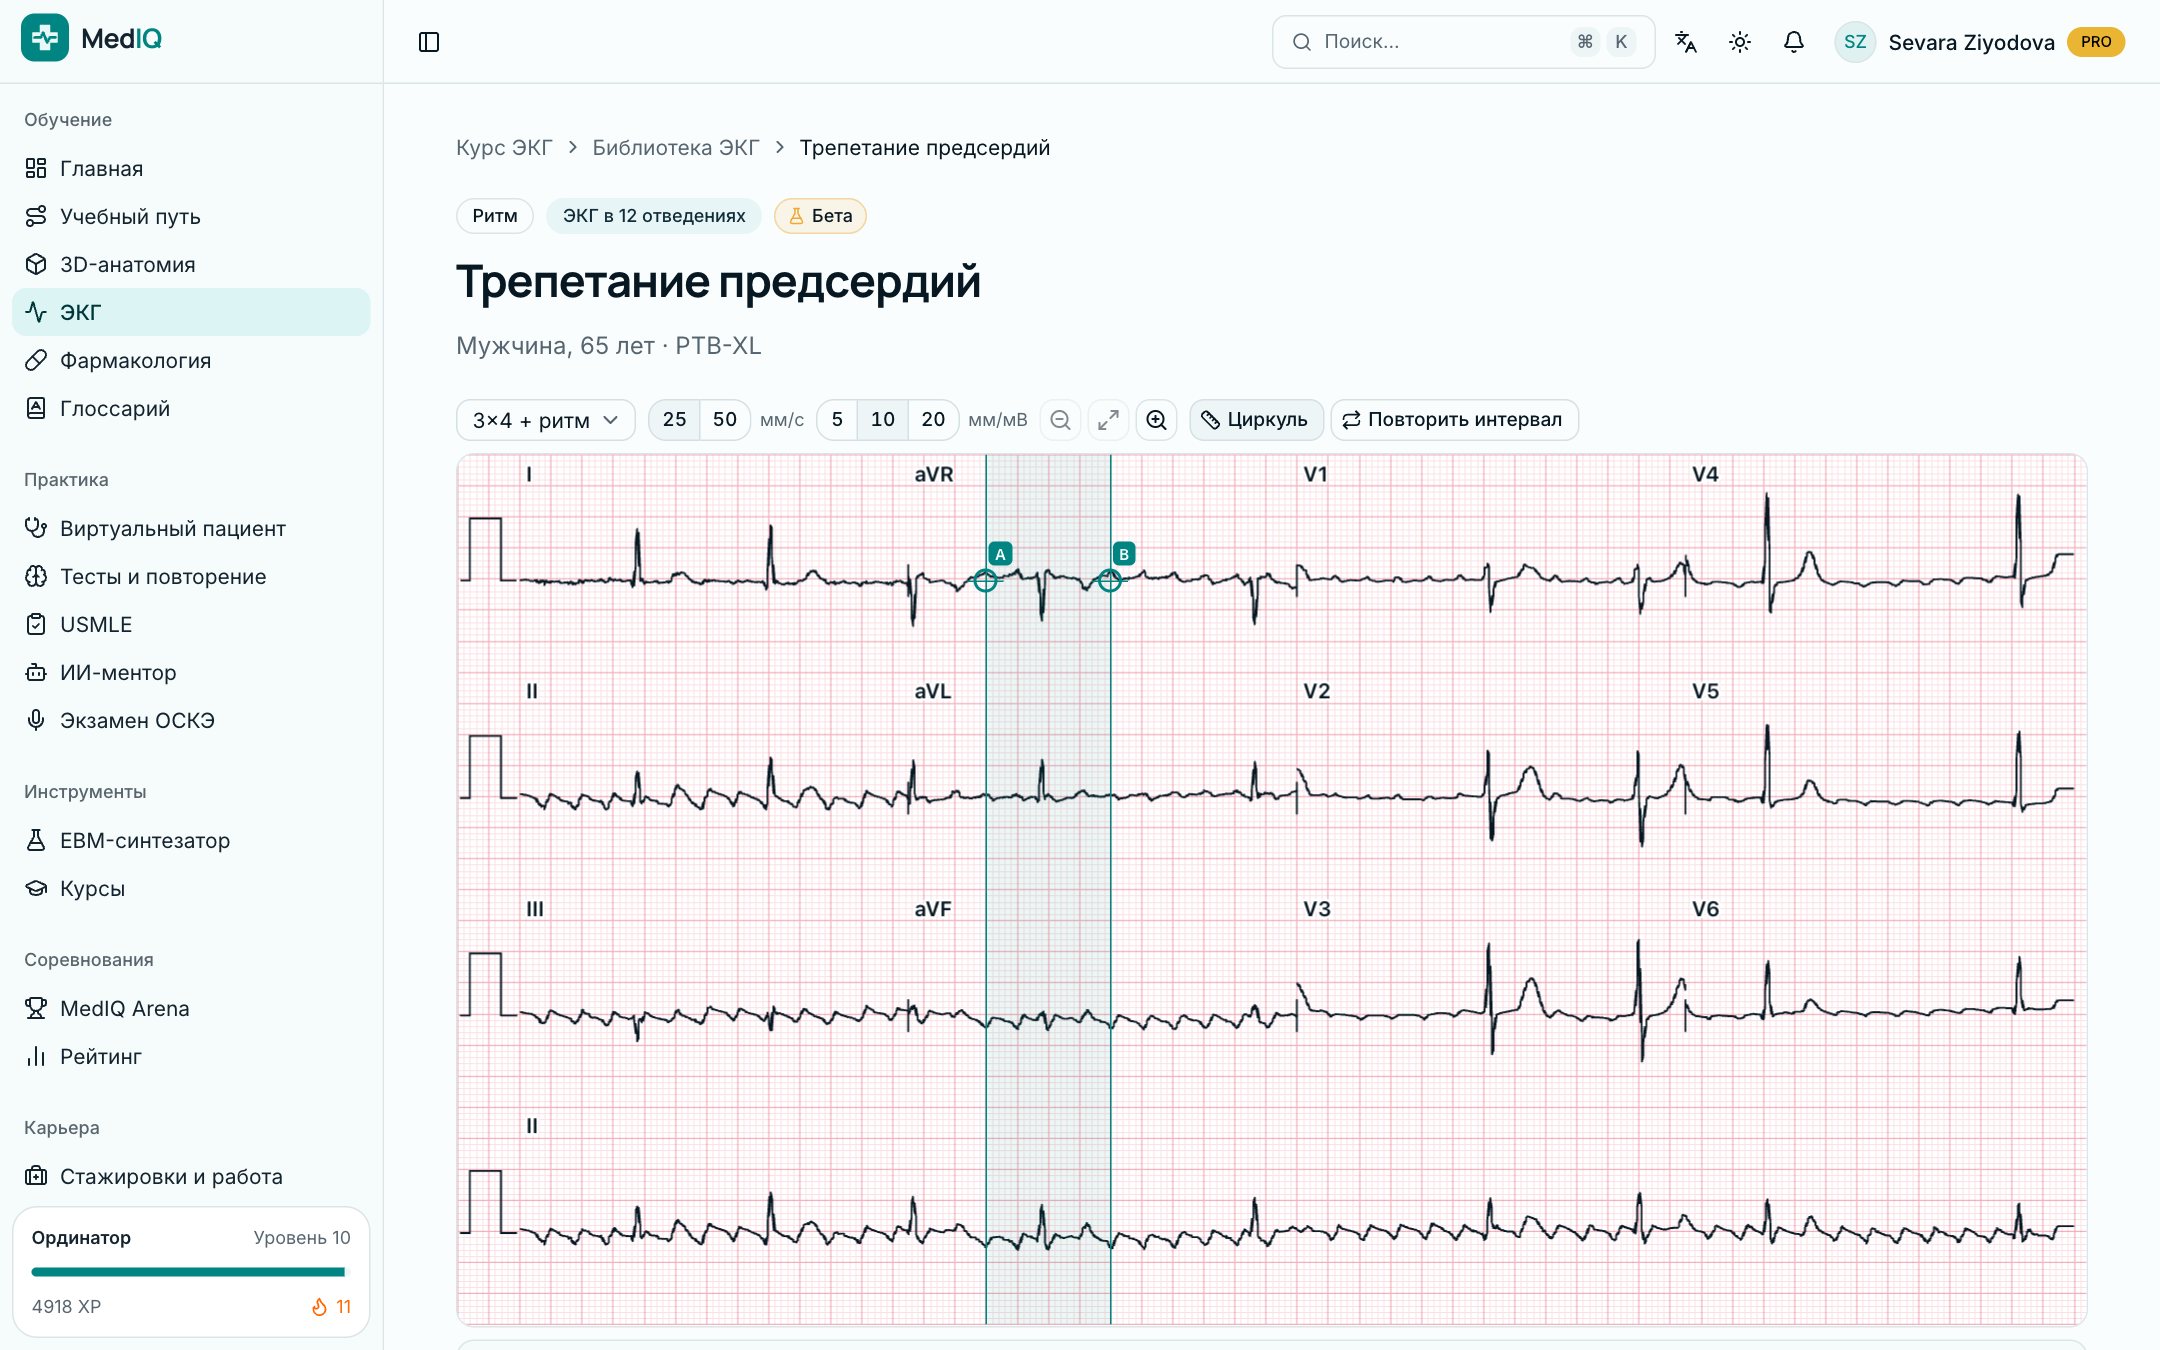Set gain to 20 мм/мВ
This screenshot has width=2160, height=1350.
click(933, 420)
